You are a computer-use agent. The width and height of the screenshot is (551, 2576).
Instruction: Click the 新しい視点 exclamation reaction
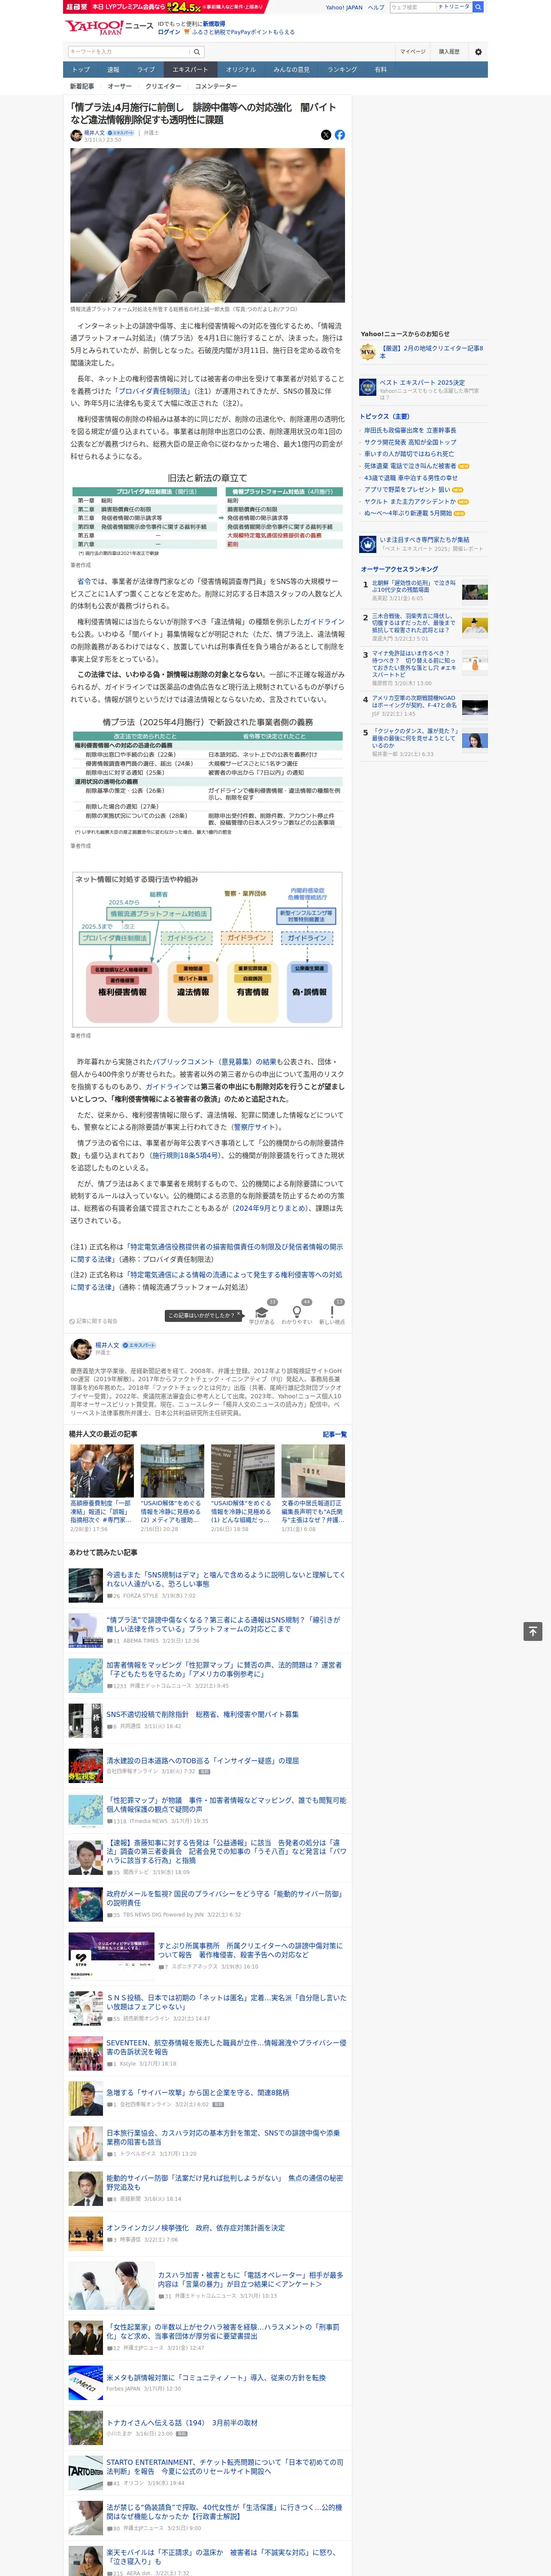pos(332,1312)
